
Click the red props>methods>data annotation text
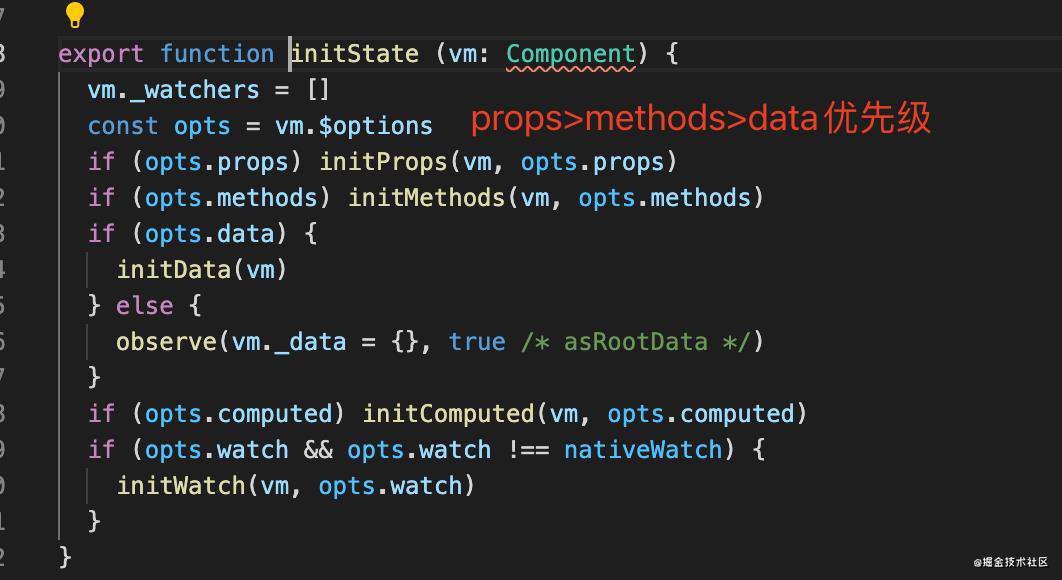click(x=700, y=119)
